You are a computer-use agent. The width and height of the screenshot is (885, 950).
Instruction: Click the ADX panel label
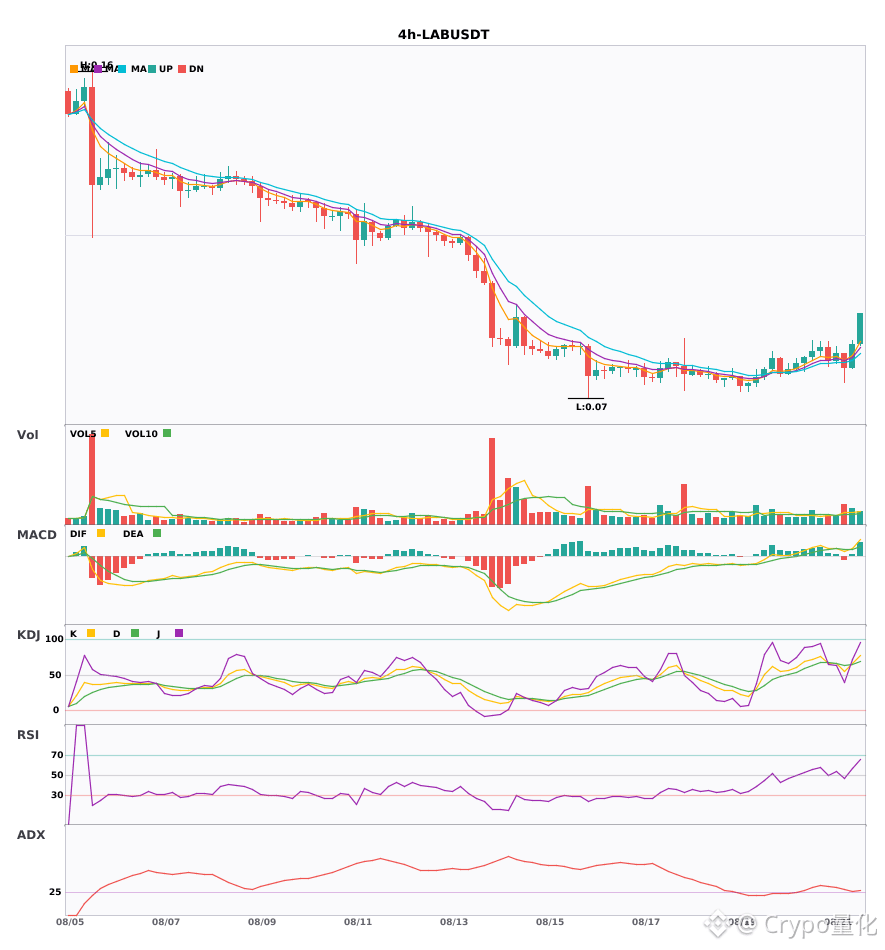tap(31, 835)
